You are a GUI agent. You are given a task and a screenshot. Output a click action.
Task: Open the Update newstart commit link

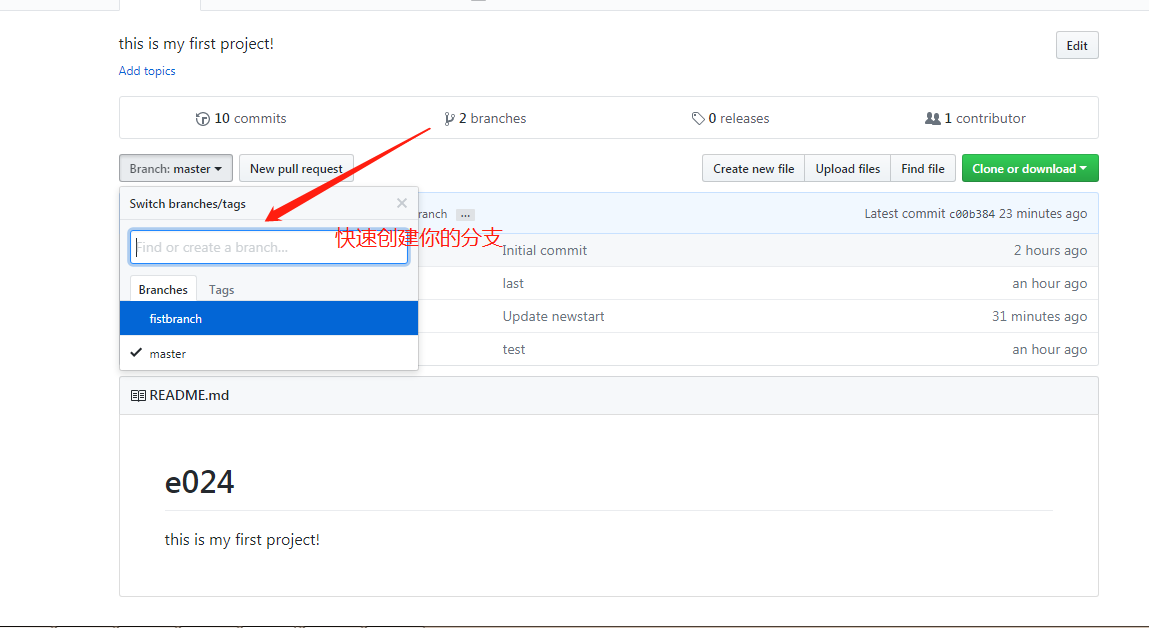pos(553,317)
